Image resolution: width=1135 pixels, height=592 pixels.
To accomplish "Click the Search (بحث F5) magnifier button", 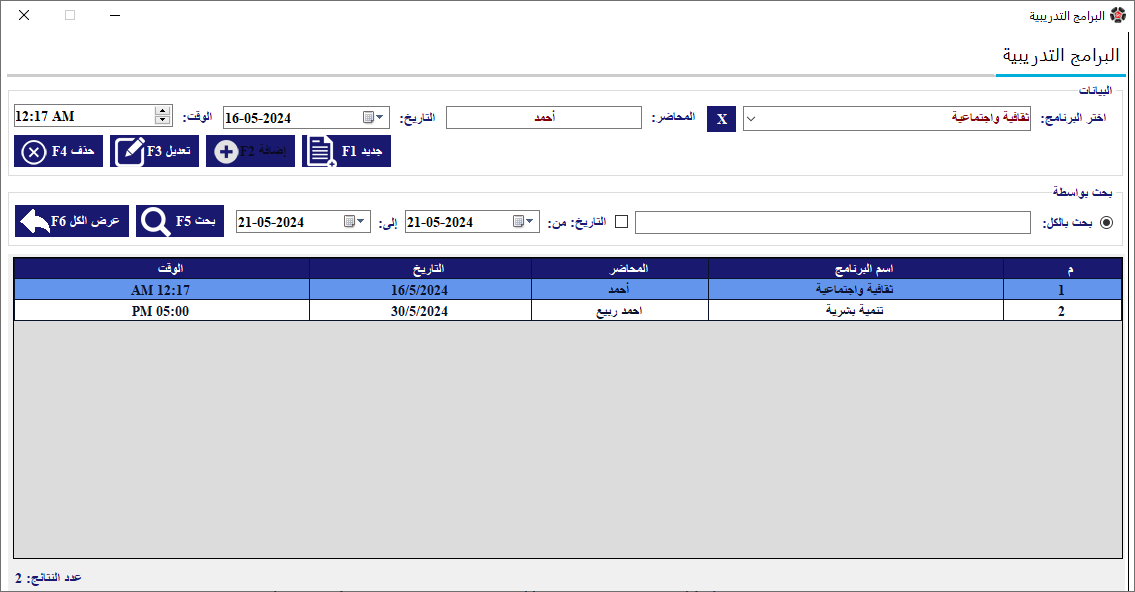I will pos(180,221).
